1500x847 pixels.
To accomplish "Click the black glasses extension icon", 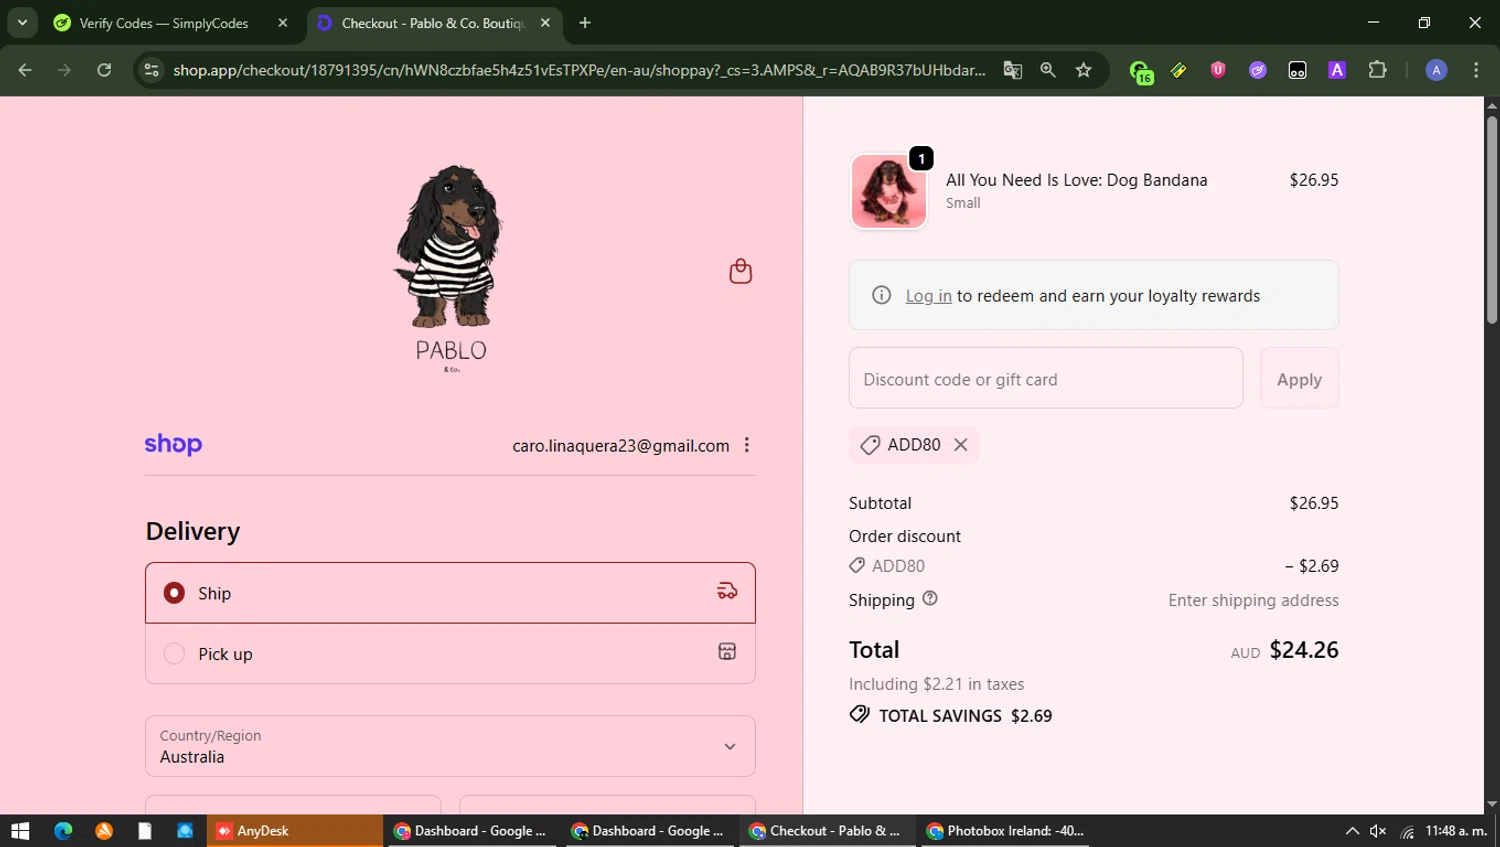I will [1297, 70].
